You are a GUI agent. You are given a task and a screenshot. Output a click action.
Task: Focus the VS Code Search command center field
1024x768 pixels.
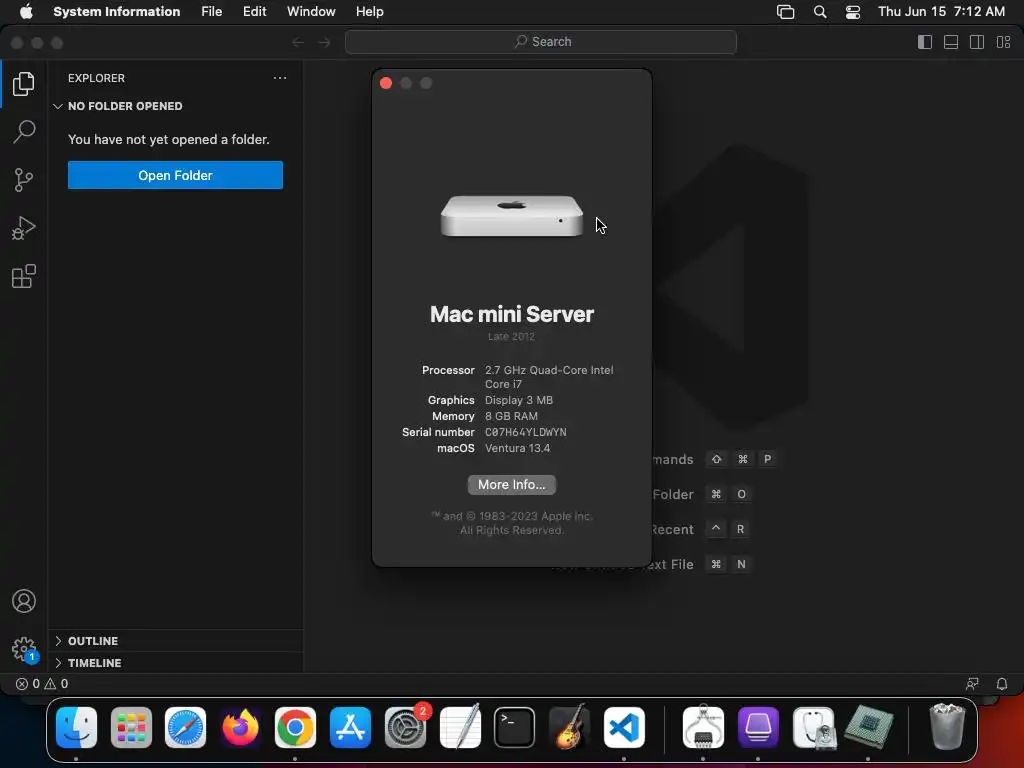541,42
